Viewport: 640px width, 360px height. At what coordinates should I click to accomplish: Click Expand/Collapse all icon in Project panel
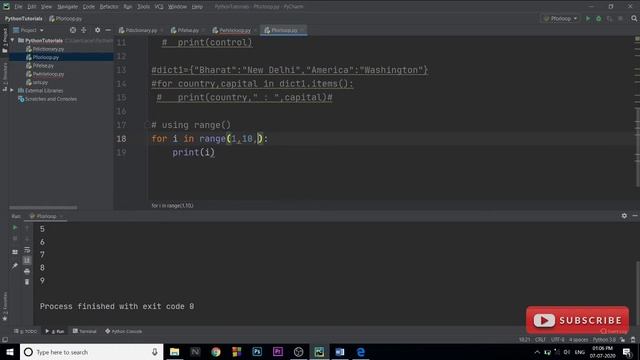[84, 30]
